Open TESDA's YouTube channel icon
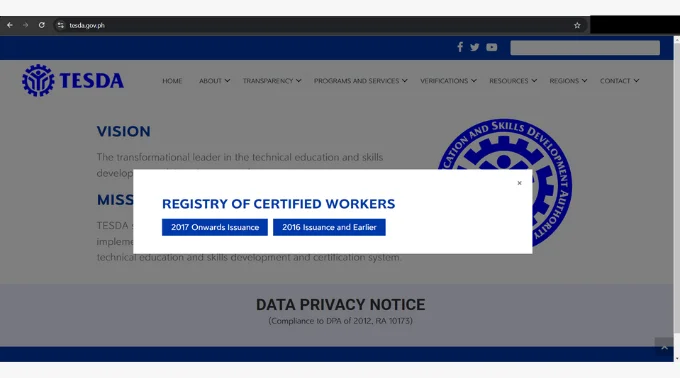 coord(491,47)
